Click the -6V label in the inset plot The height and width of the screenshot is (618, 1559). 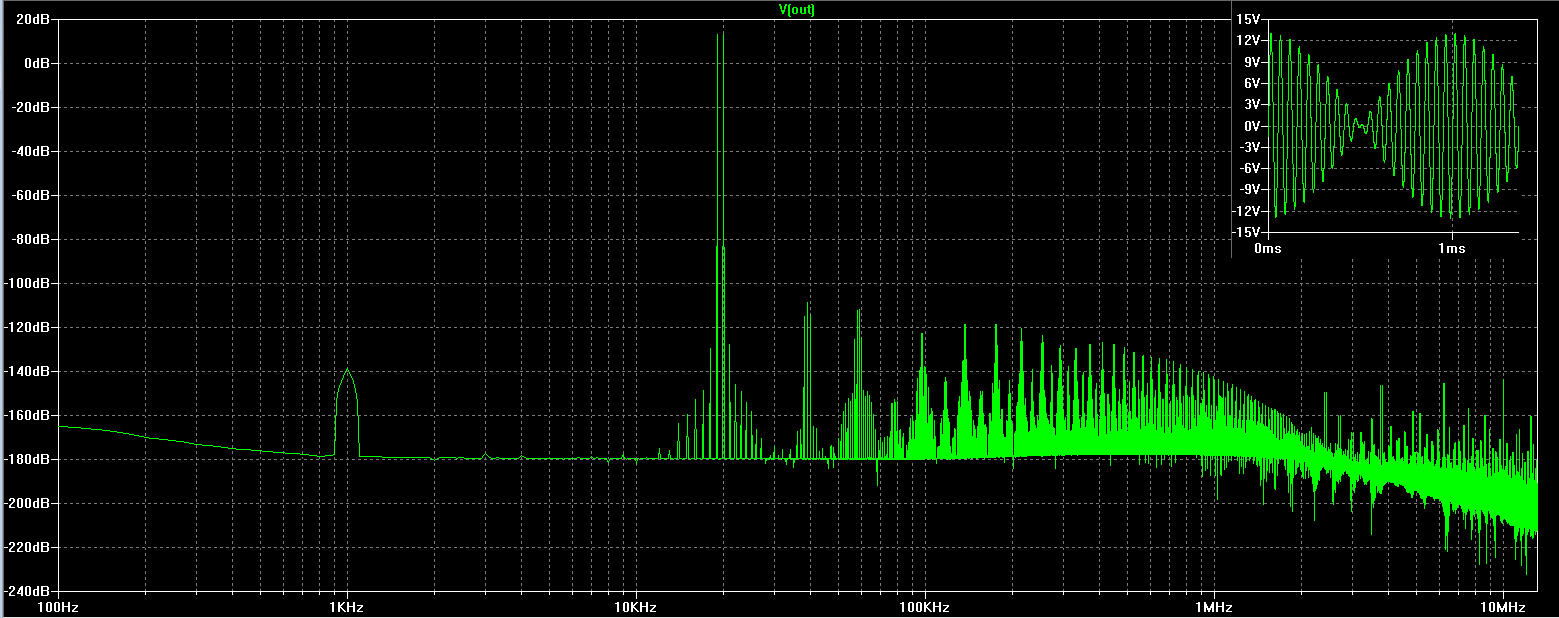pyautogui.click(x=1248, y=168)
